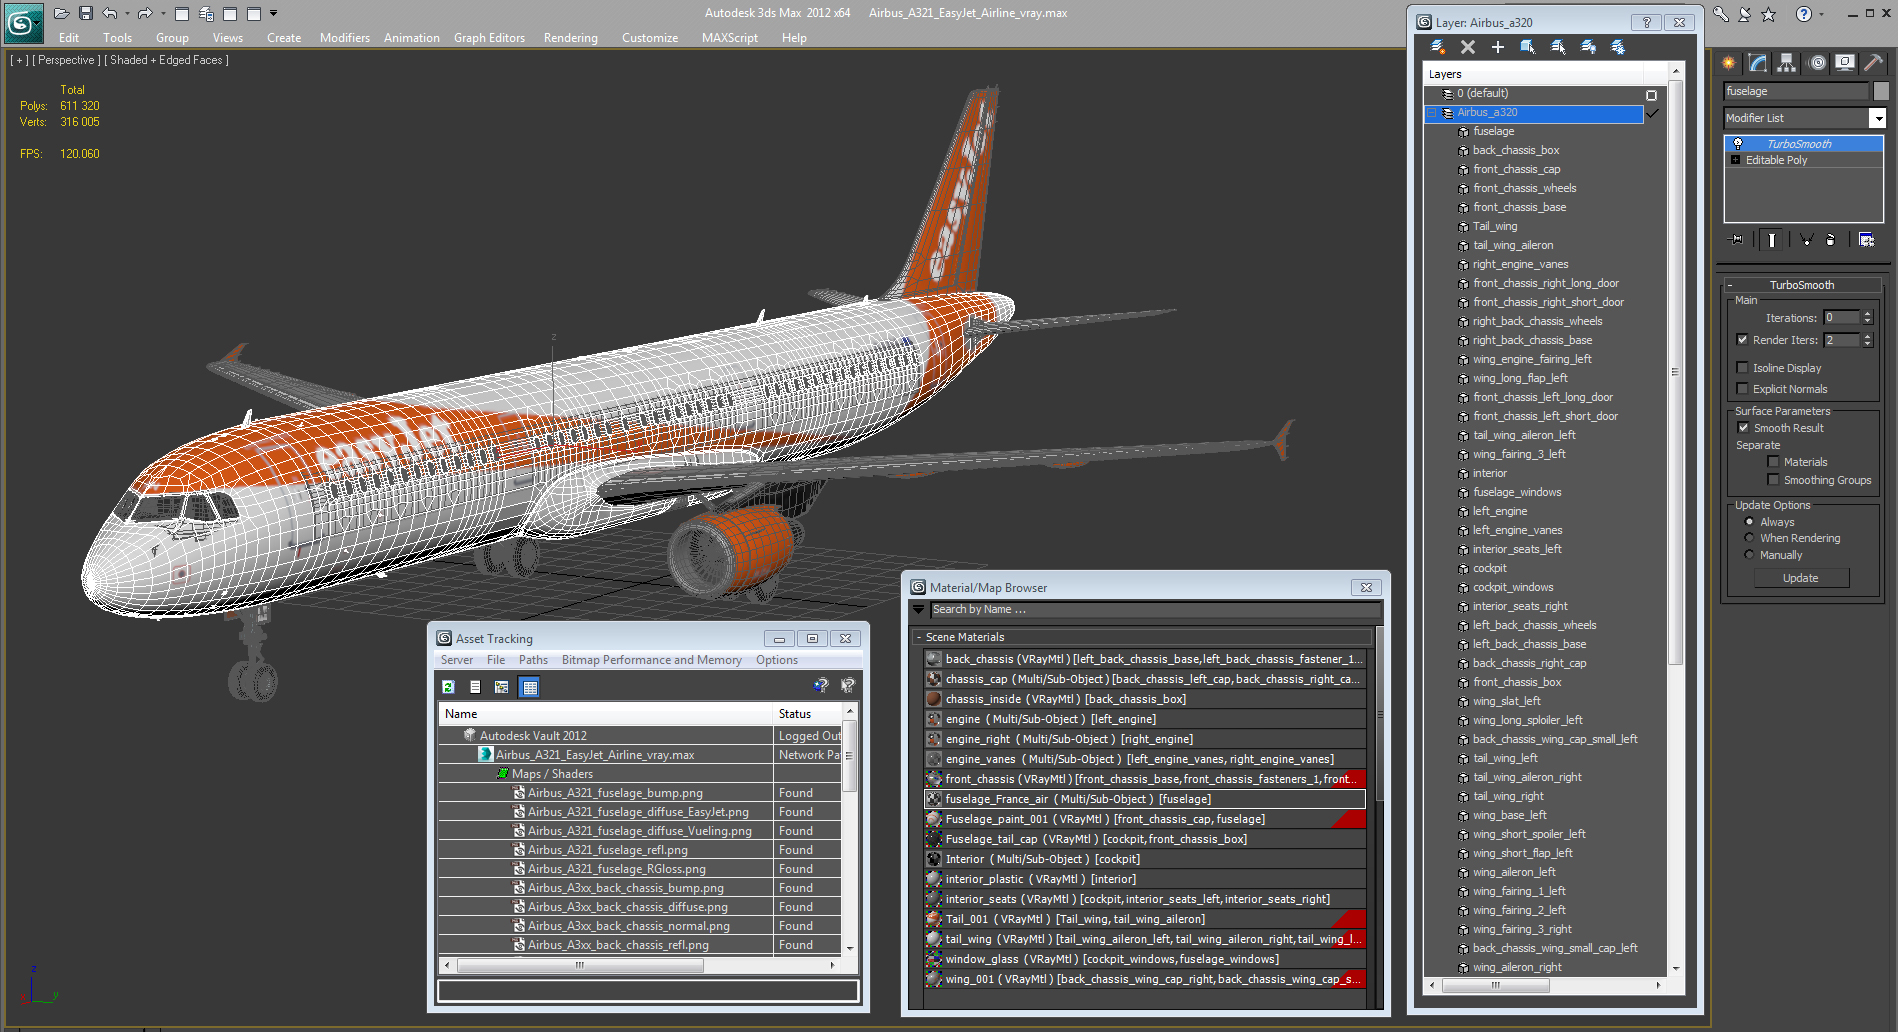The width and height of the screenshot is (1898, 1032).
Task: Click the Highlight Selected Objects' Layers icon
Action: 1558,47
